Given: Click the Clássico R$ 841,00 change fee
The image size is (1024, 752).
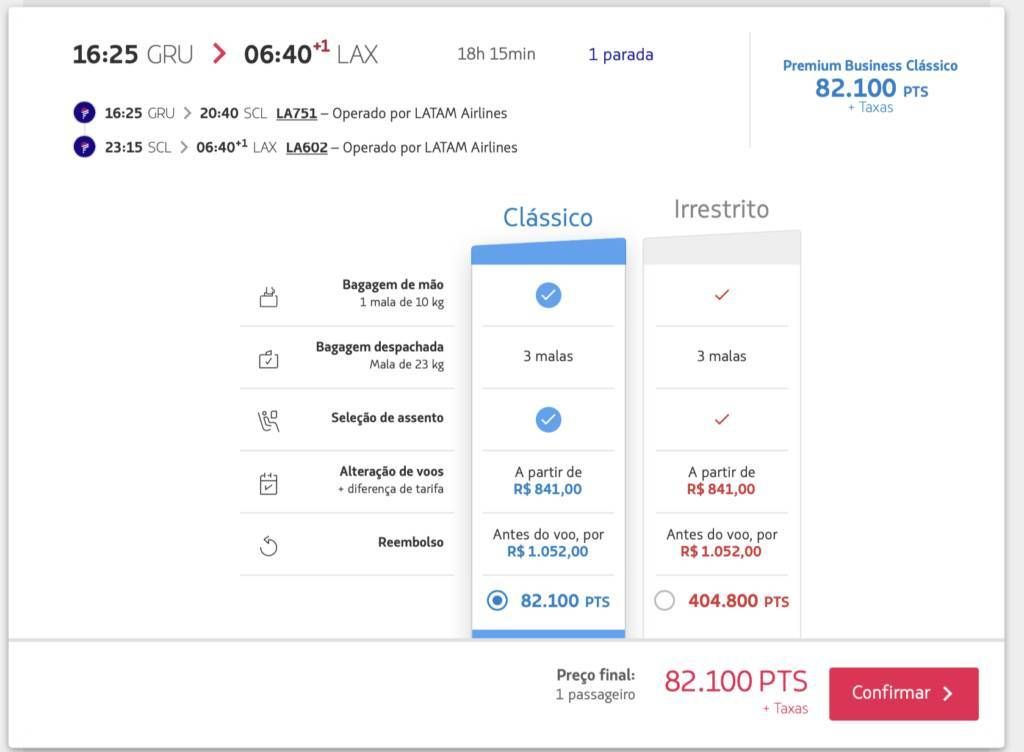Looking at the screenshot, I should tap(547, 489).
